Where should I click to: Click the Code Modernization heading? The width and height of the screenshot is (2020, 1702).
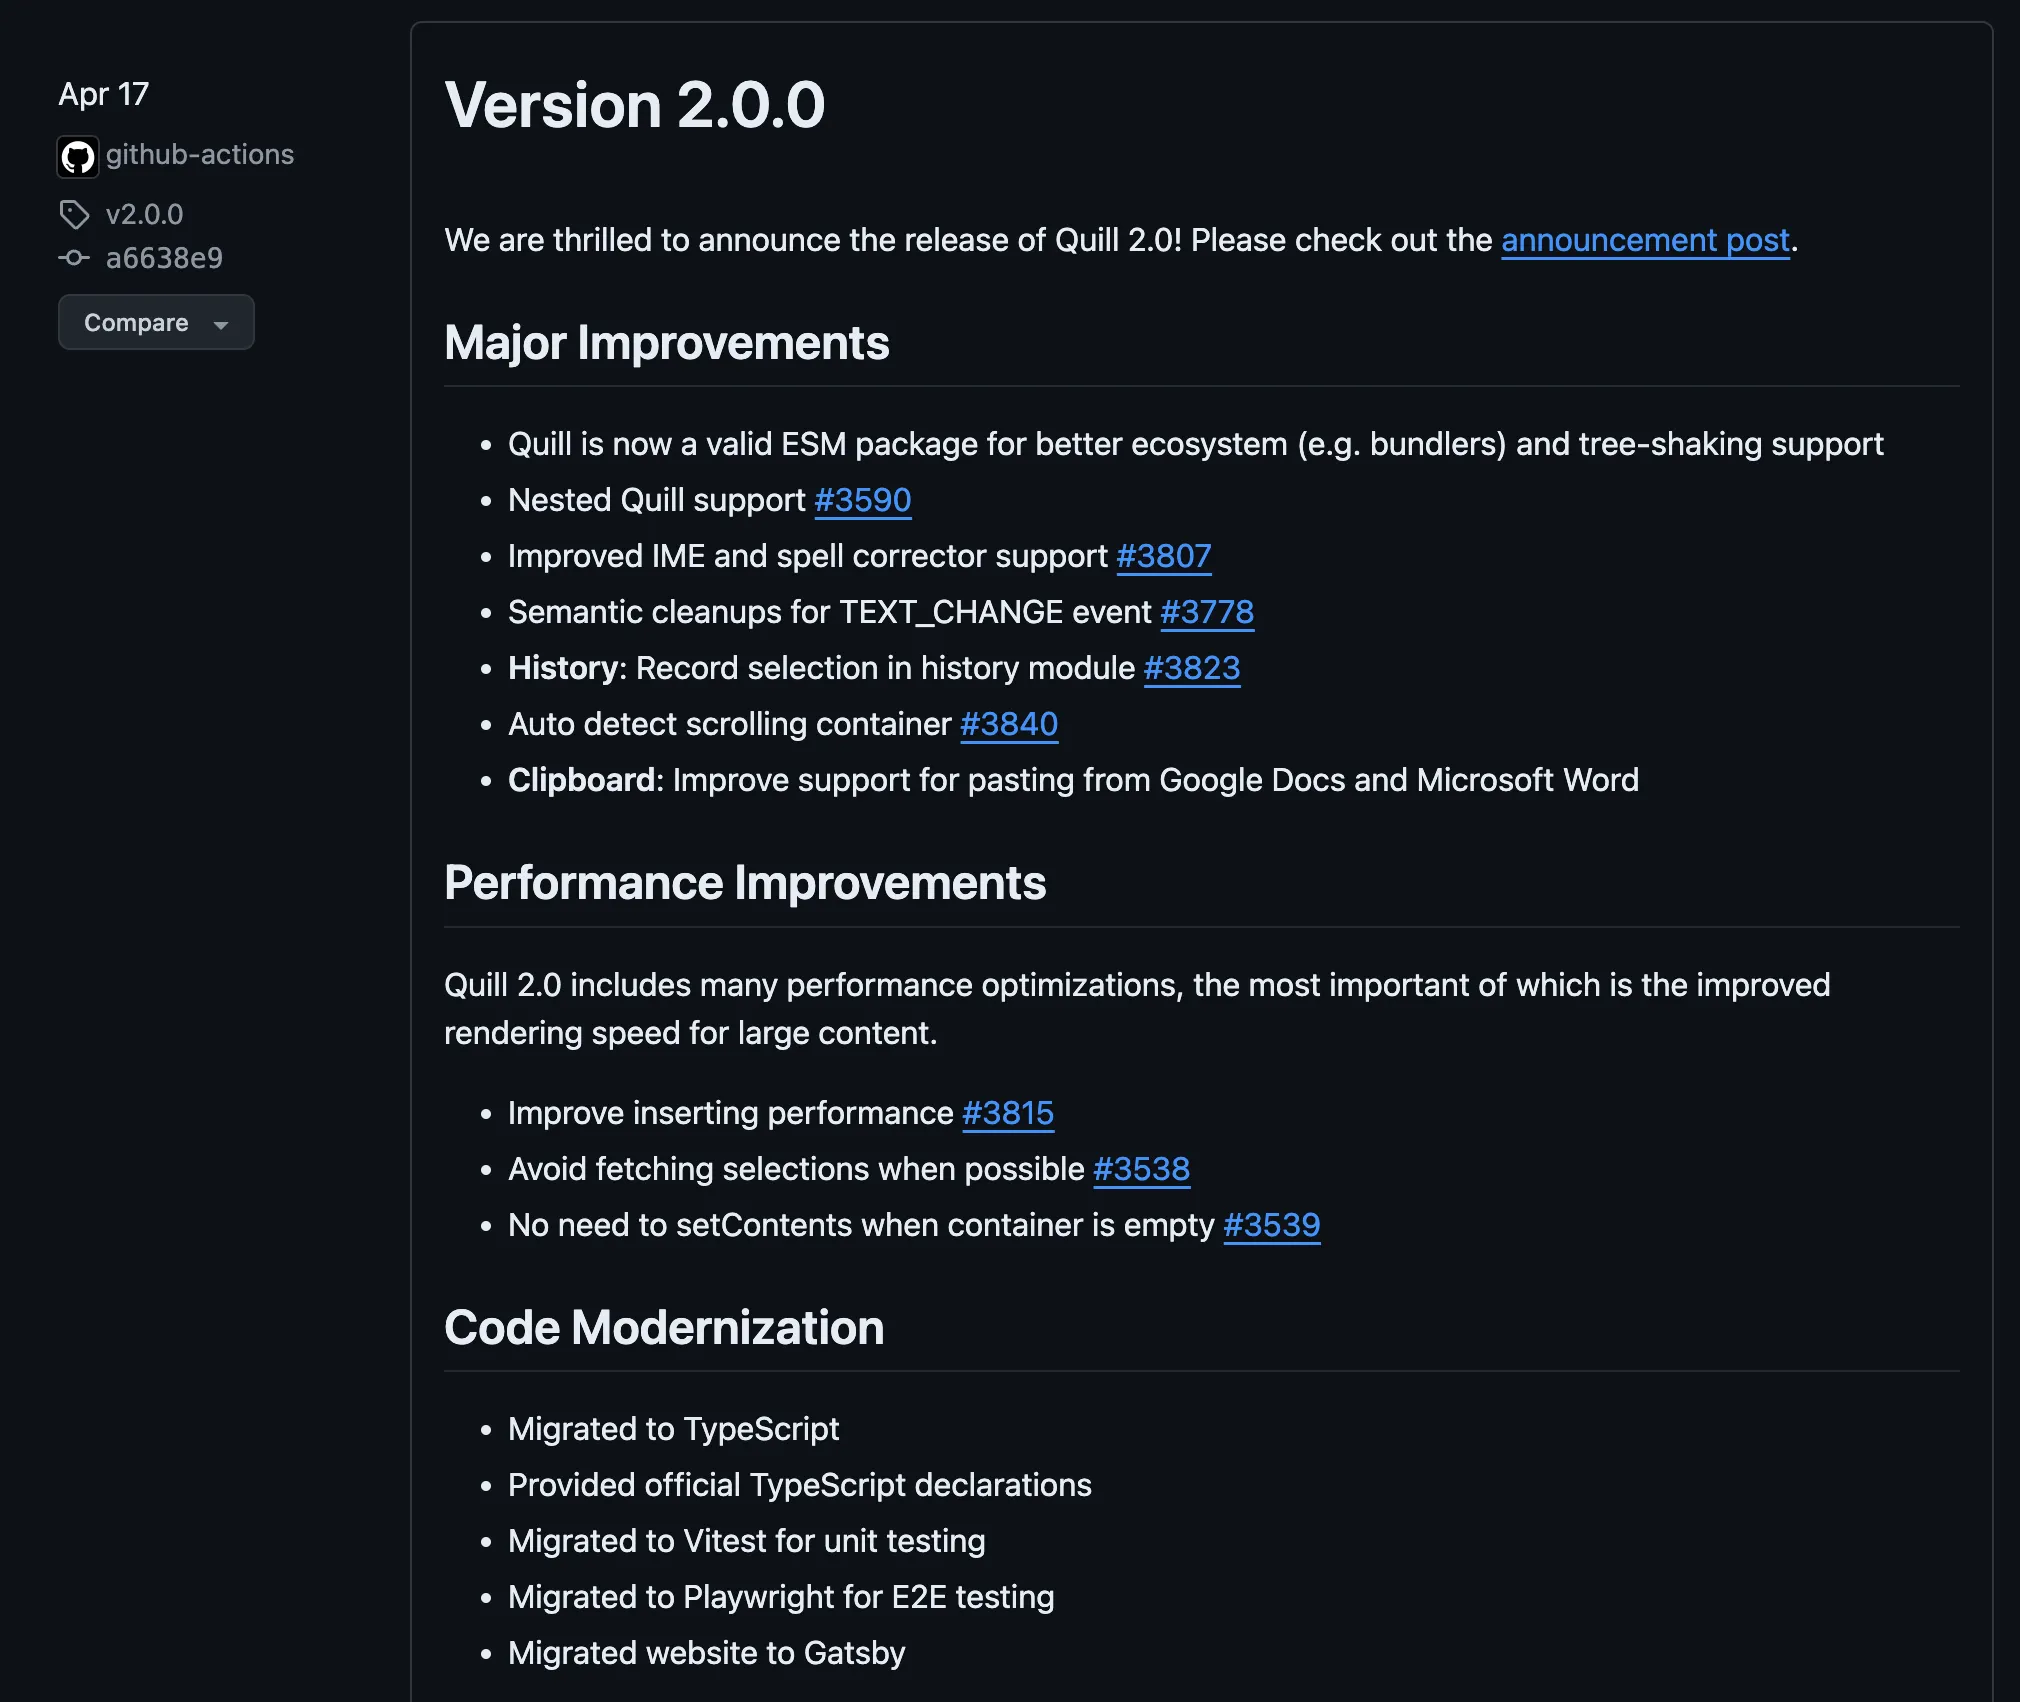tap(664, 1328)
